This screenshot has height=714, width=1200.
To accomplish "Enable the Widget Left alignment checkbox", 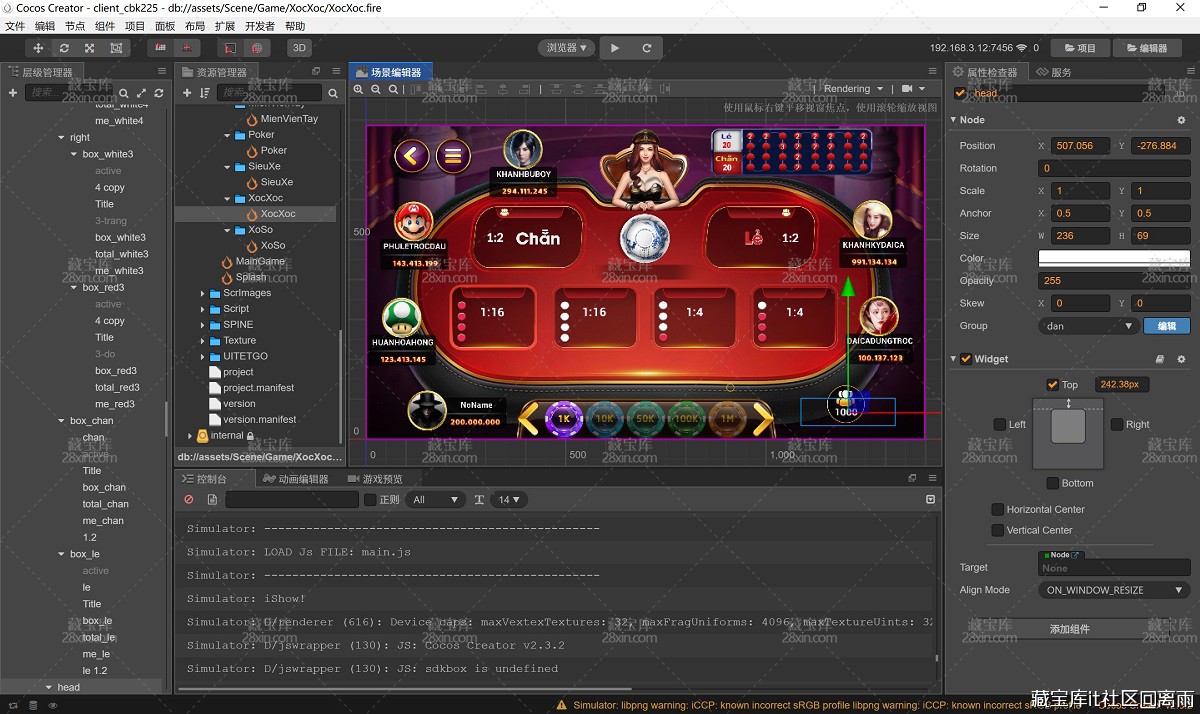I will pos(1000,424).
